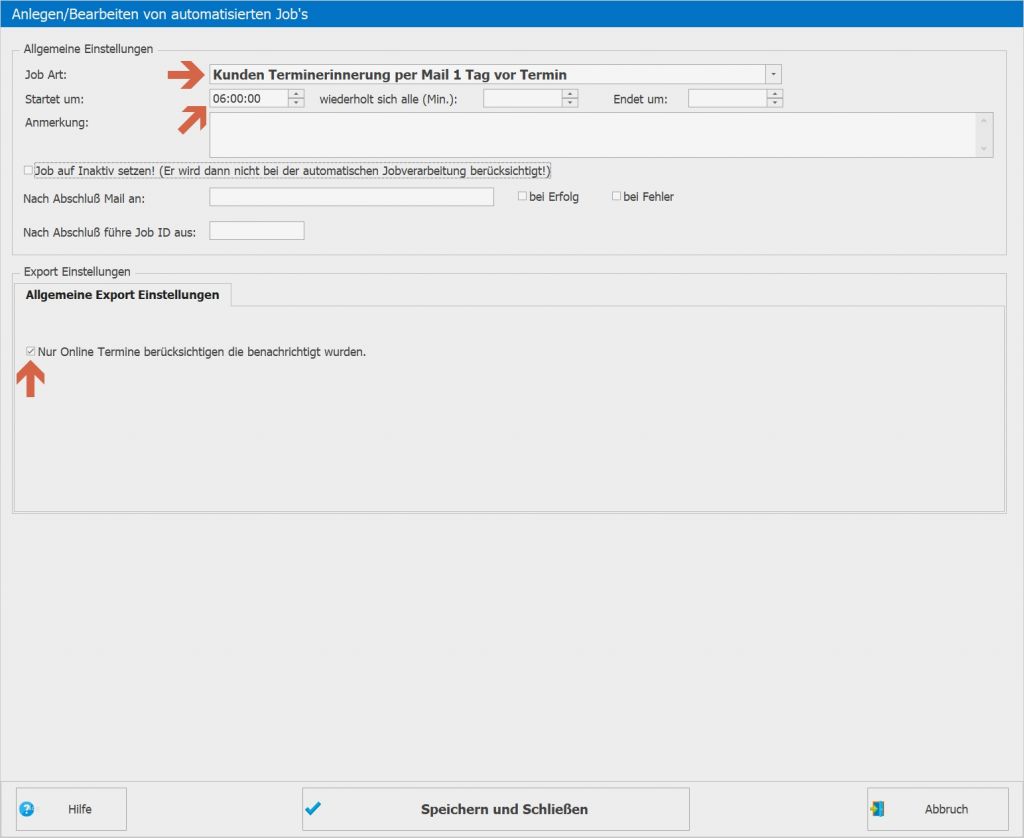This screenshot has width=1024, height=838.
Task: Click the Abbruch button
Action: click(x=938, y=809)
